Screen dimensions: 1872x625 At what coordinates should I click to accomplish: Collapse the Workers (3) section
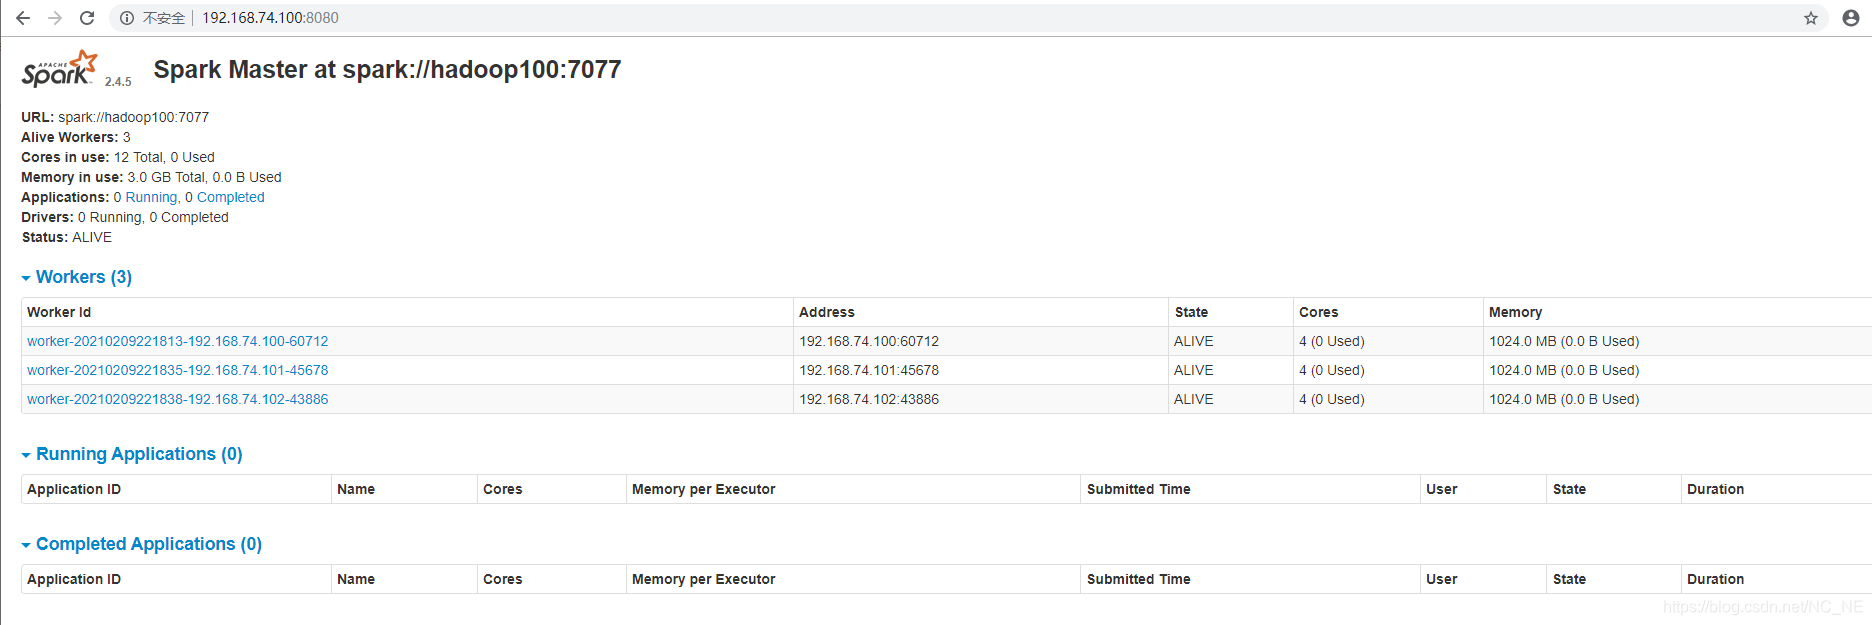[x=77, y=277]
